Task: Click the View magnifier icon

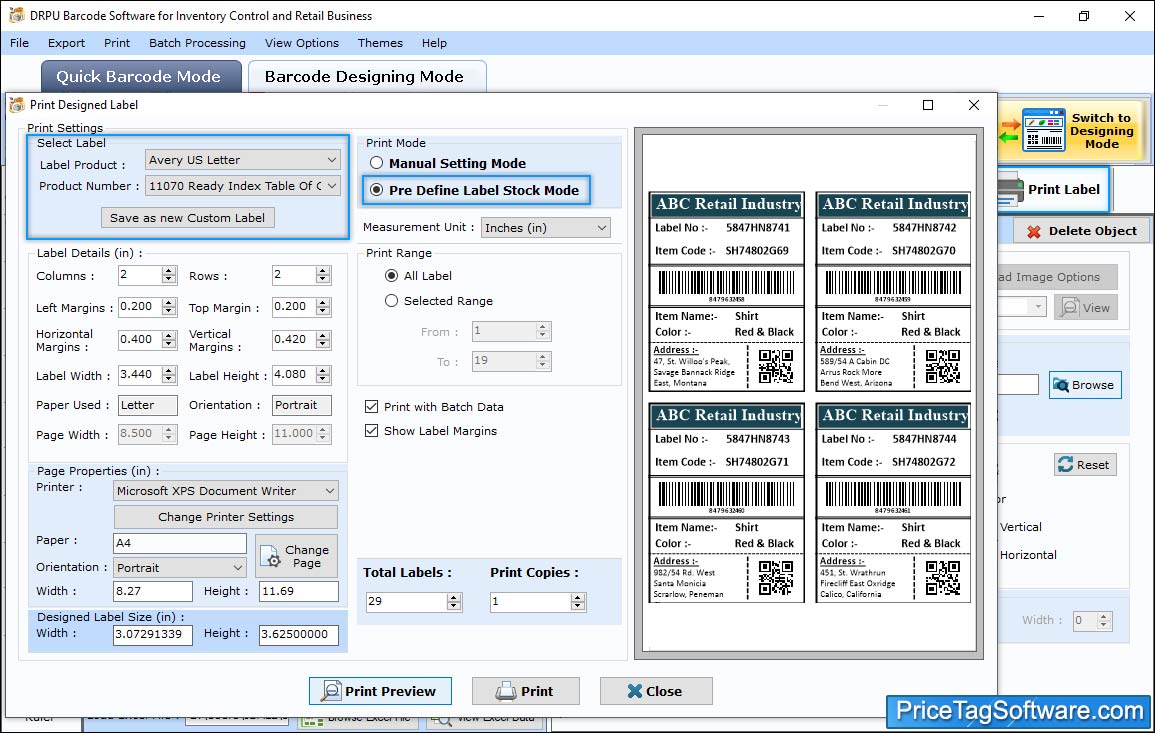Action: [1069, 307]
